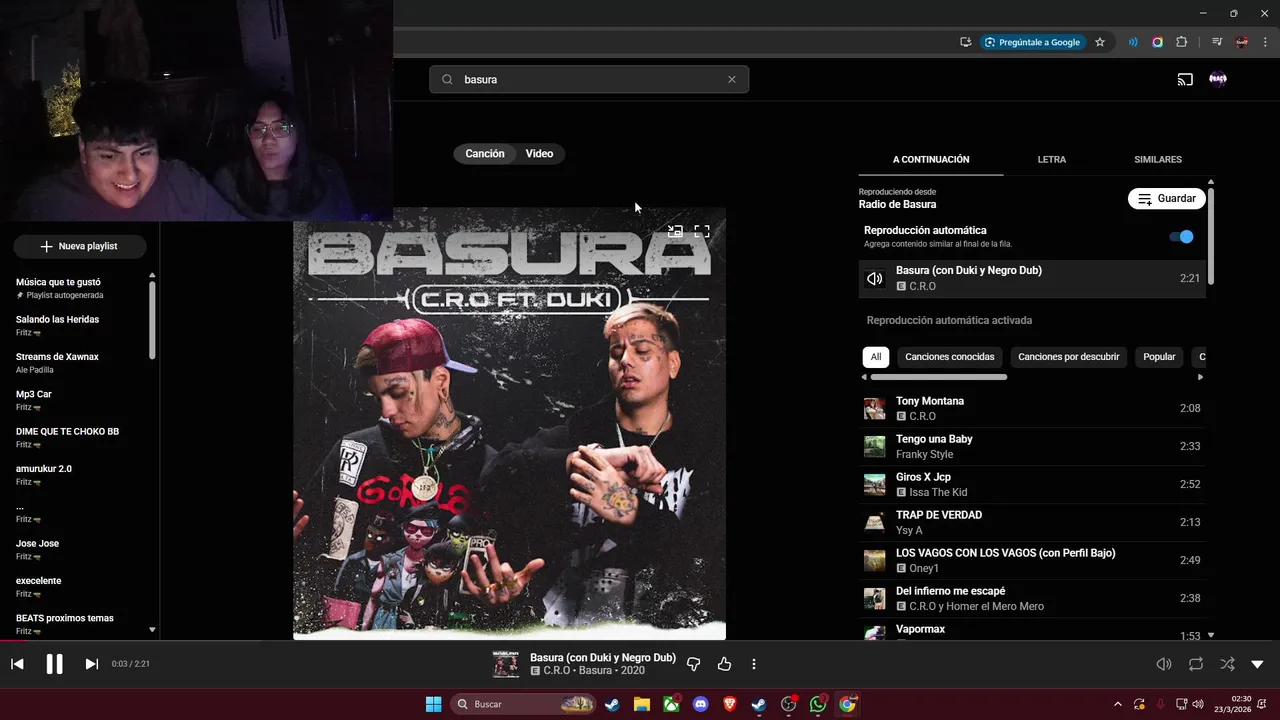Save the queue with Guardar button
Viewport: 1280px width, 720px height.
pyautogui.click(x=1167, y=198)
